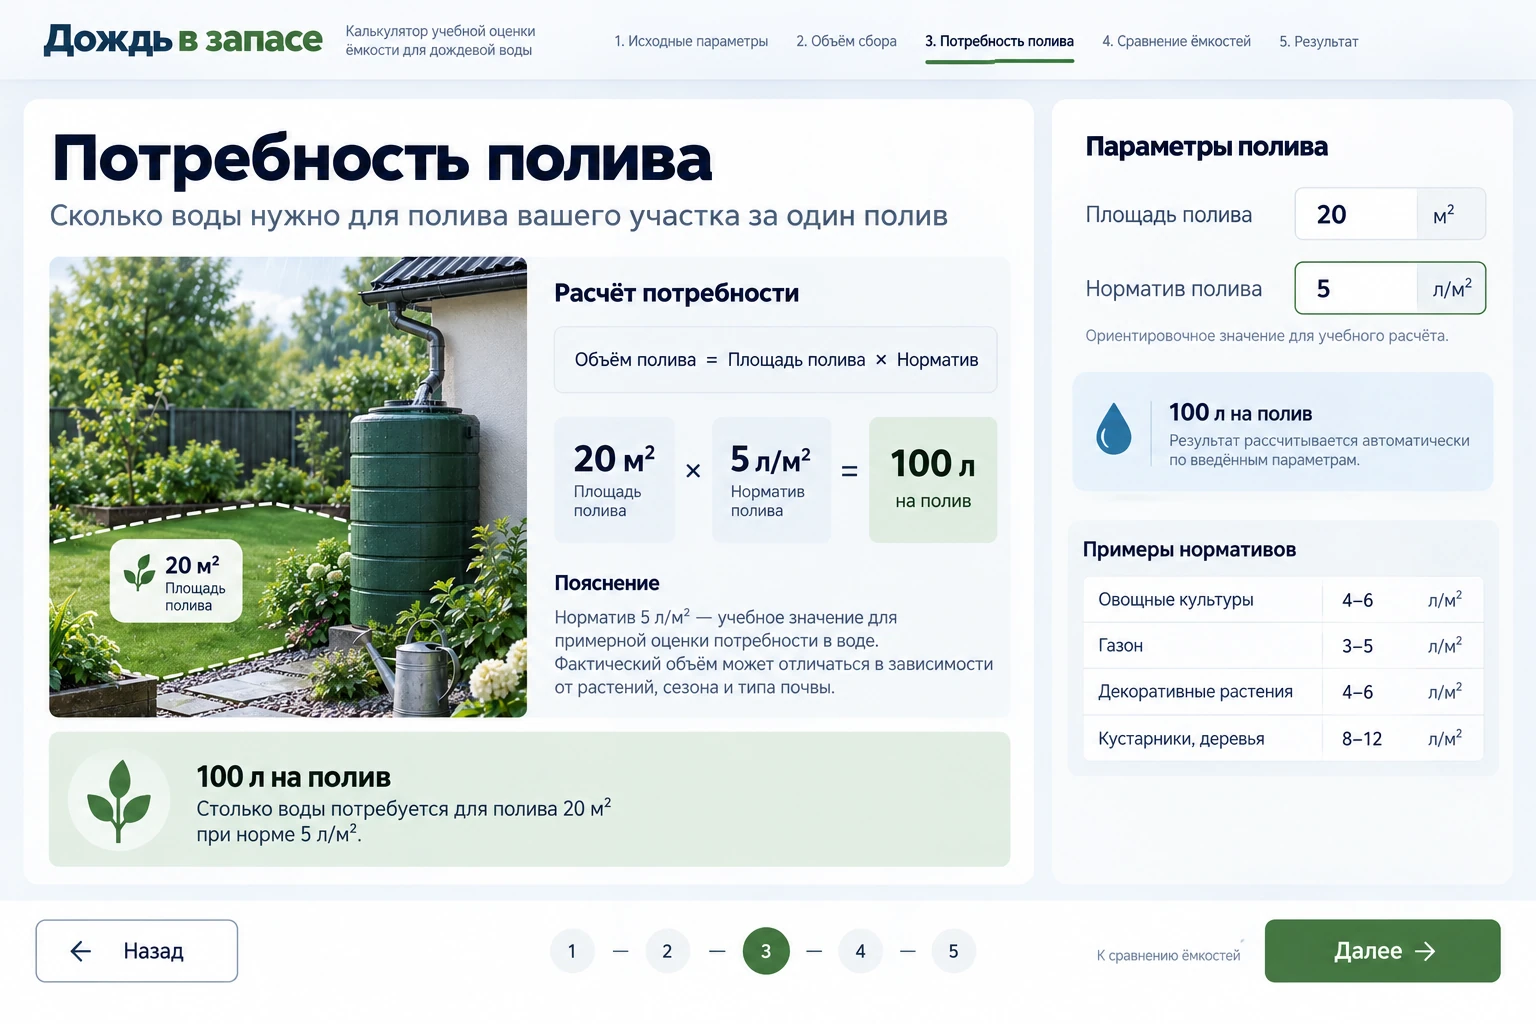Screen dimensions: 1536x1024
Task: Click the '20 м² Площадь полива' formula card
Action: [614, 480]
